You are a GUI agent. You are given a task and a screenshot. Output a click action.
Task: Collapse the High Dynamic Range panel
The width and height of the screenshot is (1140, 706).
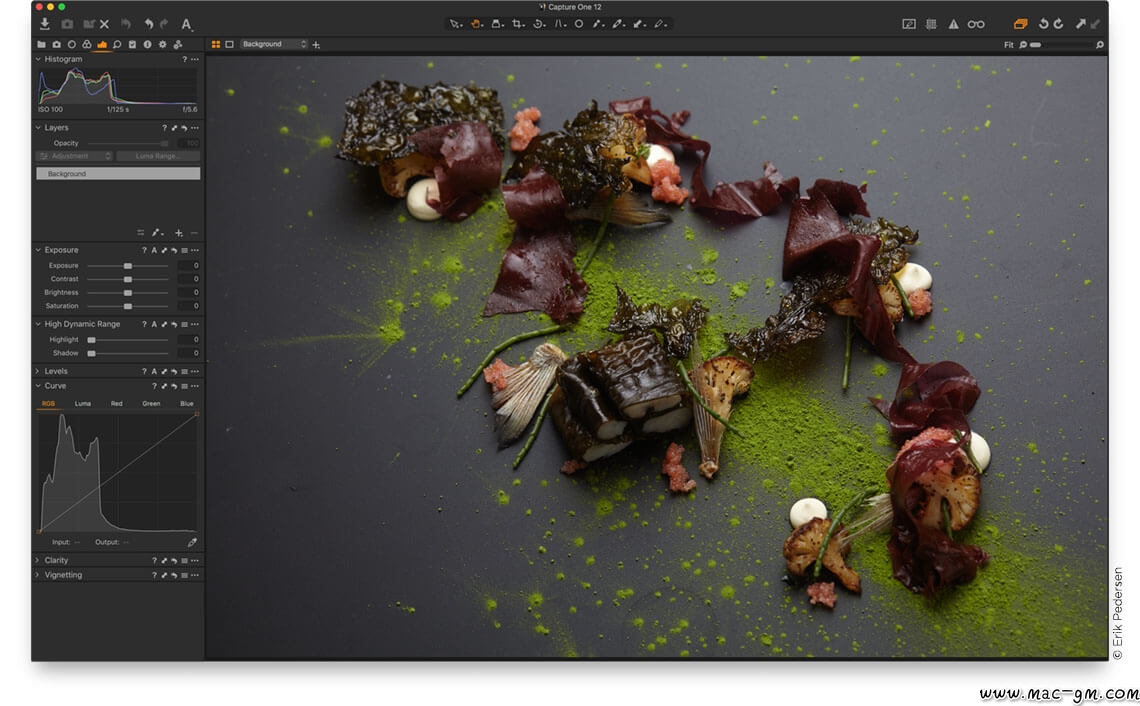[38, 324]
